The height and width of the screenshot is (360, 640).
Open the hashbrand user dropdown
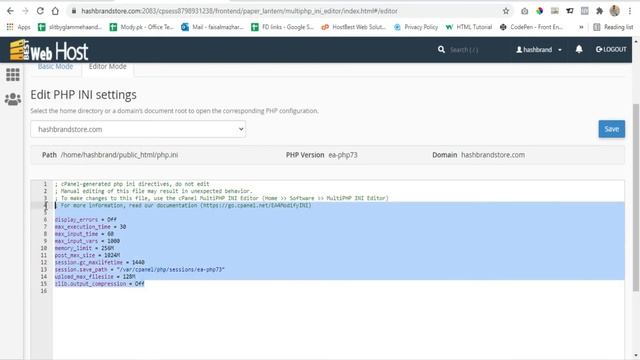point(539,50)
